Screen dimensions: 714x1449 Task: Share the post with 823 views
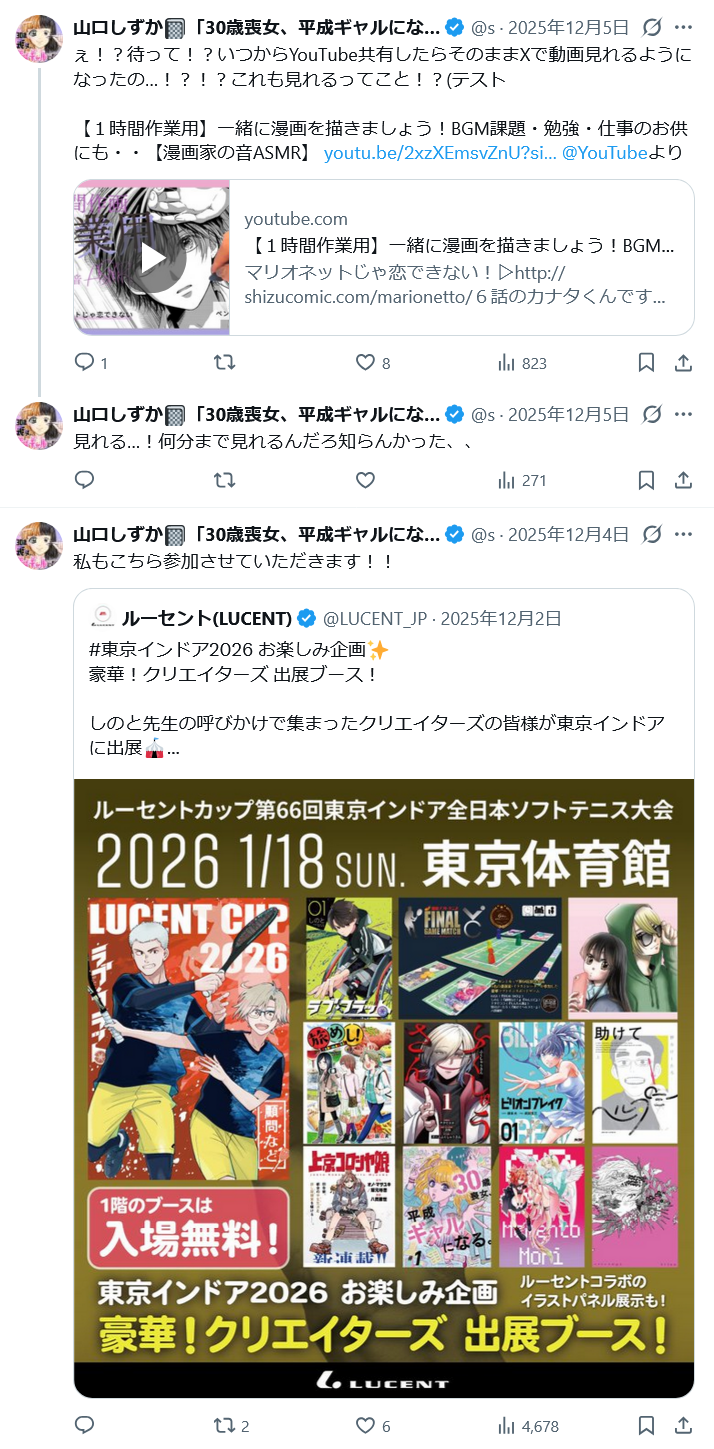[x=684, y=362]
